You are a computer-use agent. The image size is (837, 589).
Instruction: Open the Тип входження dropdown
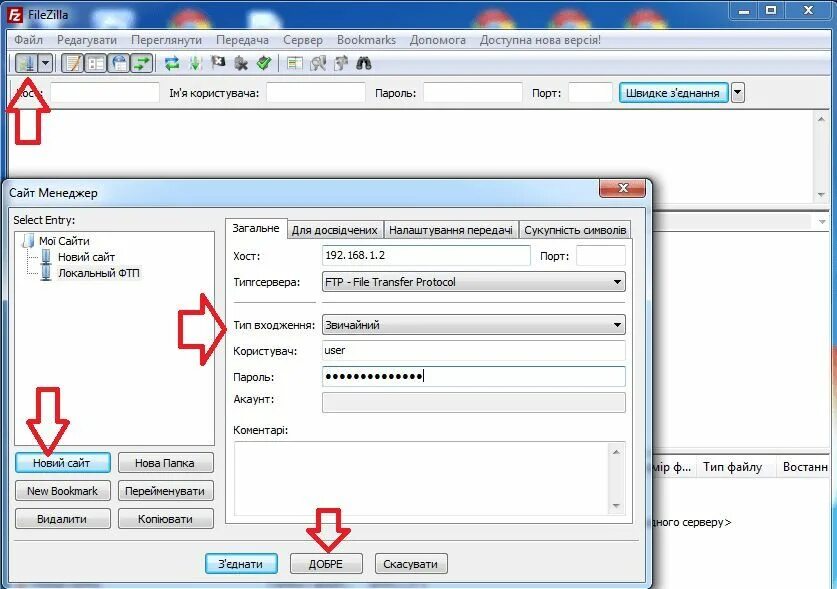(x=473, y=325)
